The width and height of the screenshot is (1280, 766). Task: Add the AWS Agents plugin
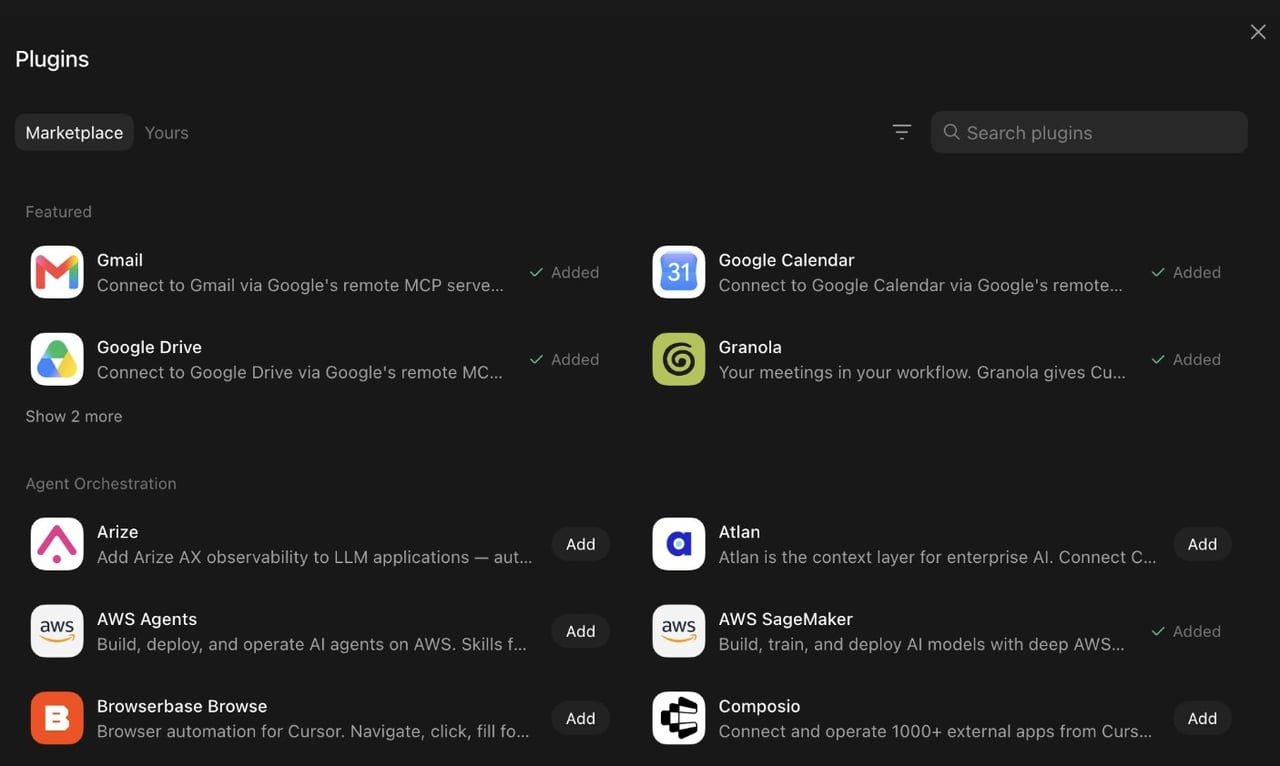click(x=581, y=631)
